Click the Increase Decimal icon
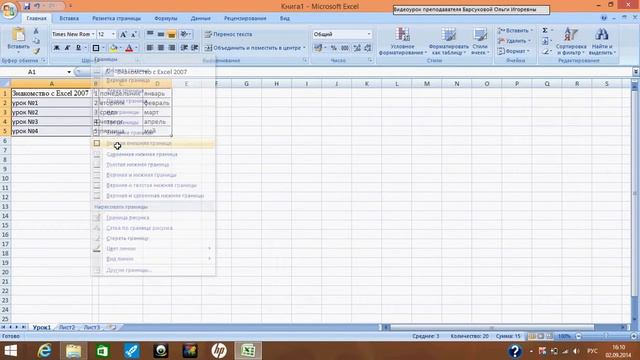 357,48
